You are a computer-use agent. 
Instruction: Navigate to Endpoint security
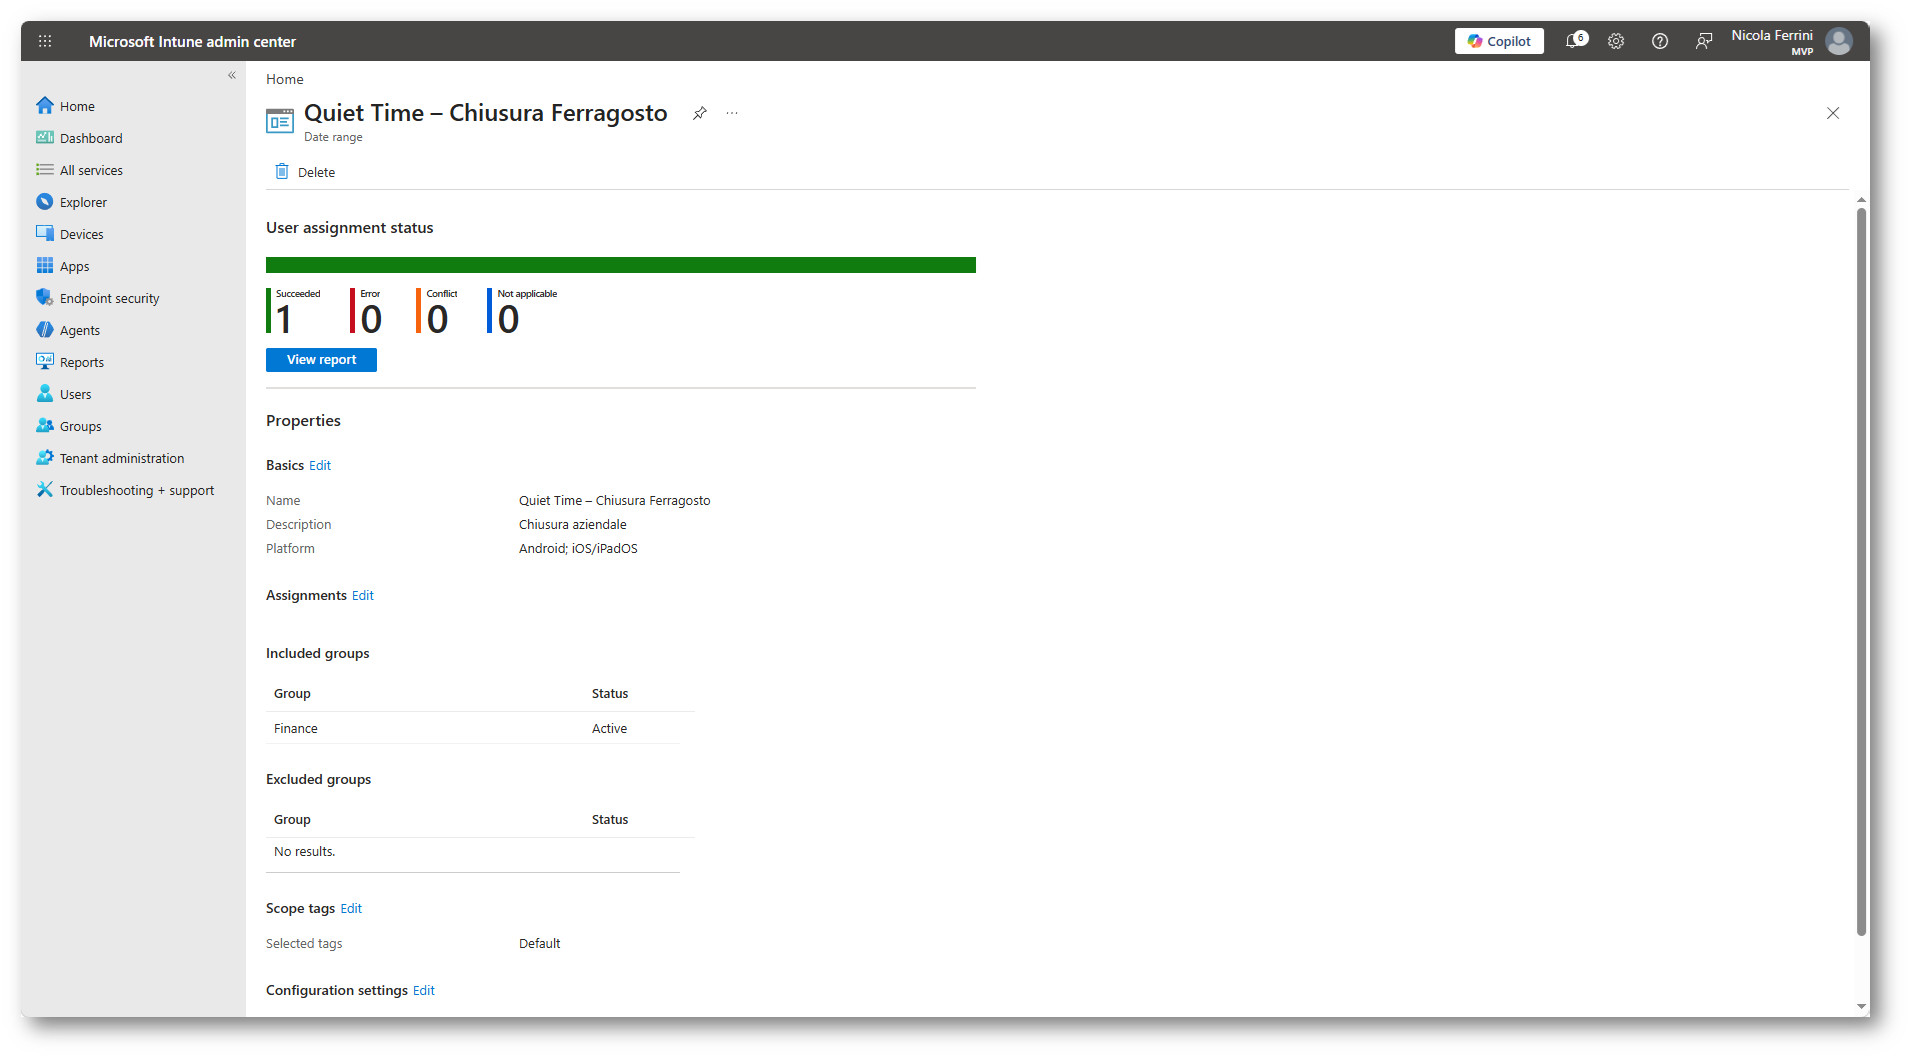click(x=109, y=298)
